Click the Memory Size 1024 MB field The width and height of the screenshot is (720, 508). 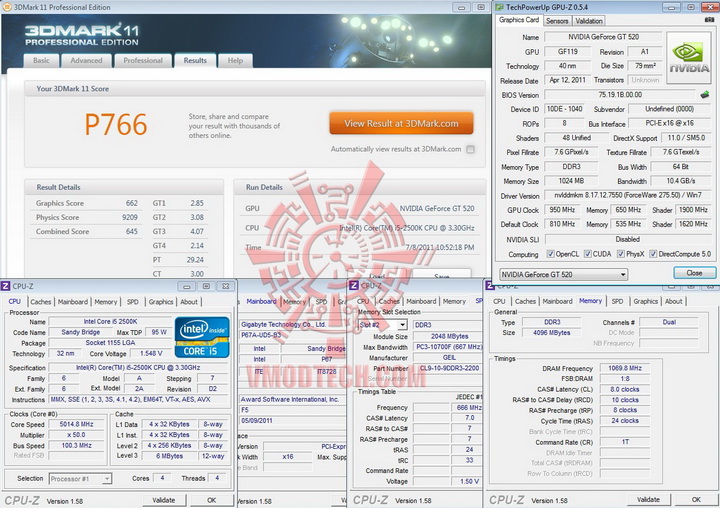571,181
